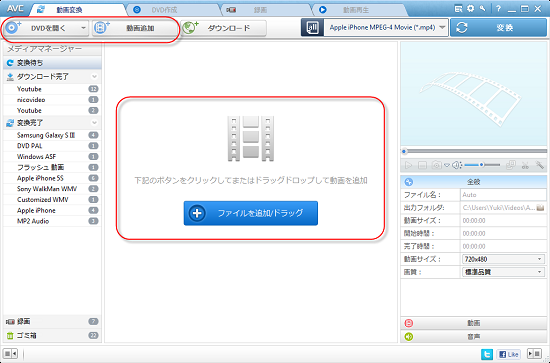
Task: Open the 標準品質 quality dropdown
Action: pos(503,272)
